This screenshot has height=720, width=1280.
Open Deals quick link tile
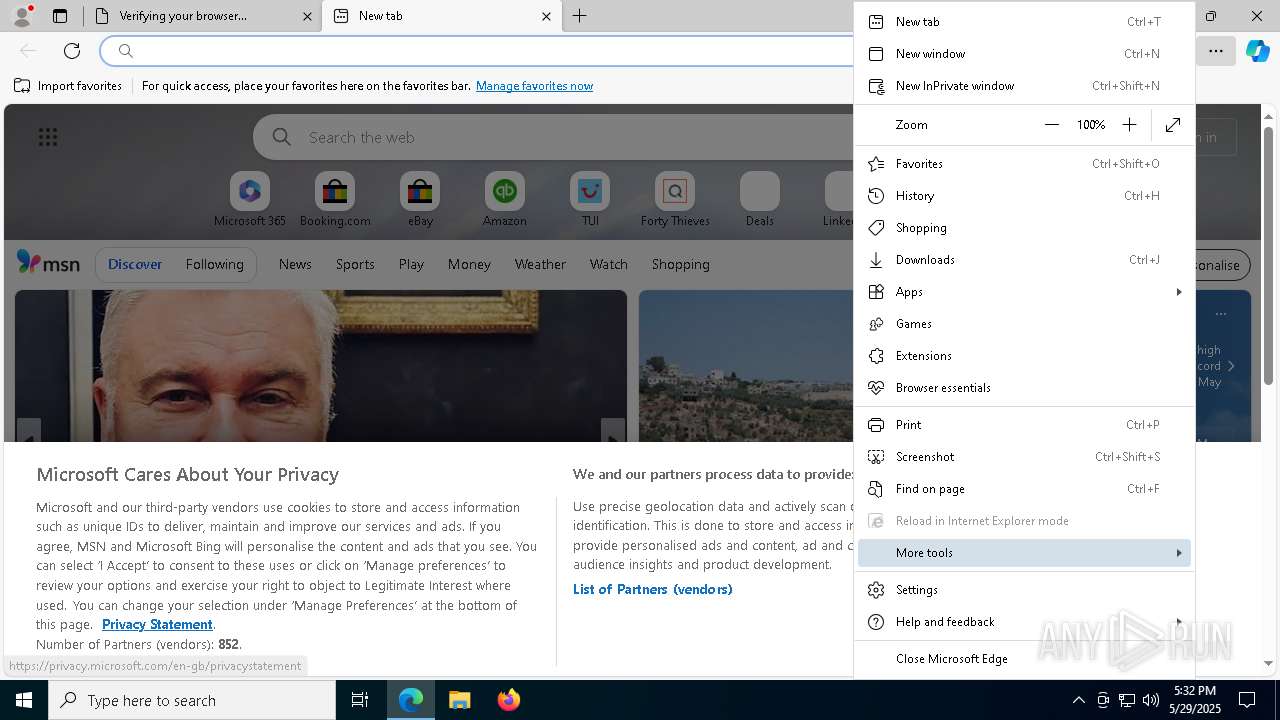pos(760,199)
